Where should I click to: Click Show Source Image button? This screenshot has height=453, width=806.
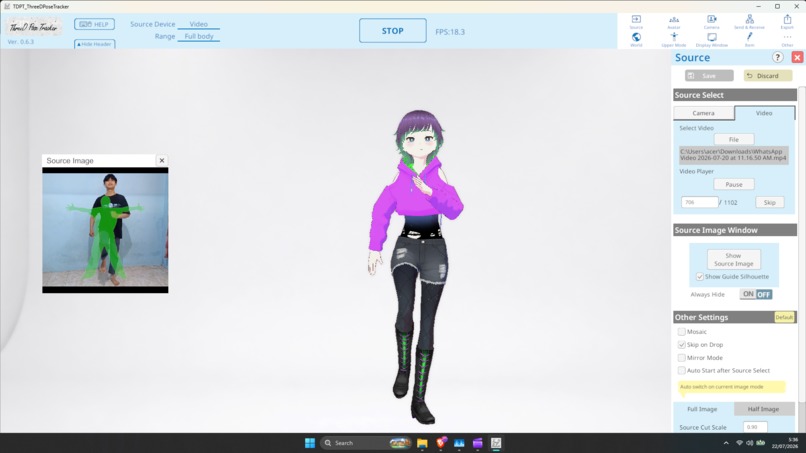coord(734,260)
